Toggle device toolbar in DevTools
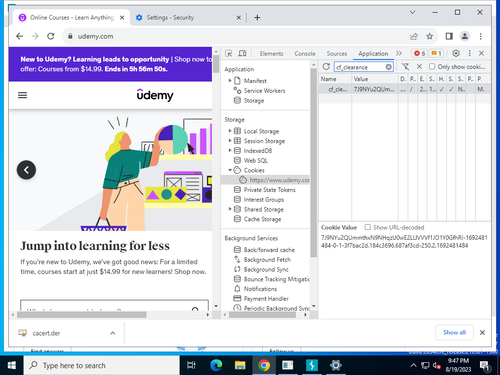 pos(242,53)
